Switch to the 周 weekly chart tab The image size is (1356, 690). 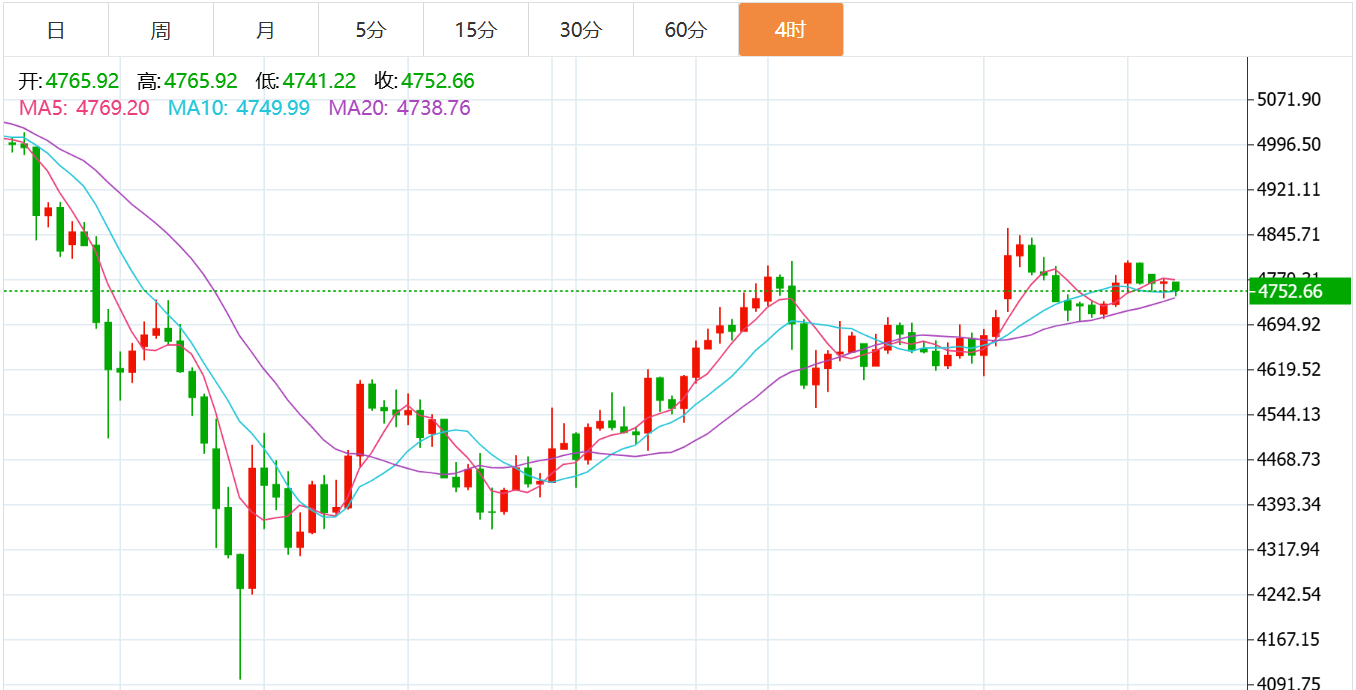(161, 30)
